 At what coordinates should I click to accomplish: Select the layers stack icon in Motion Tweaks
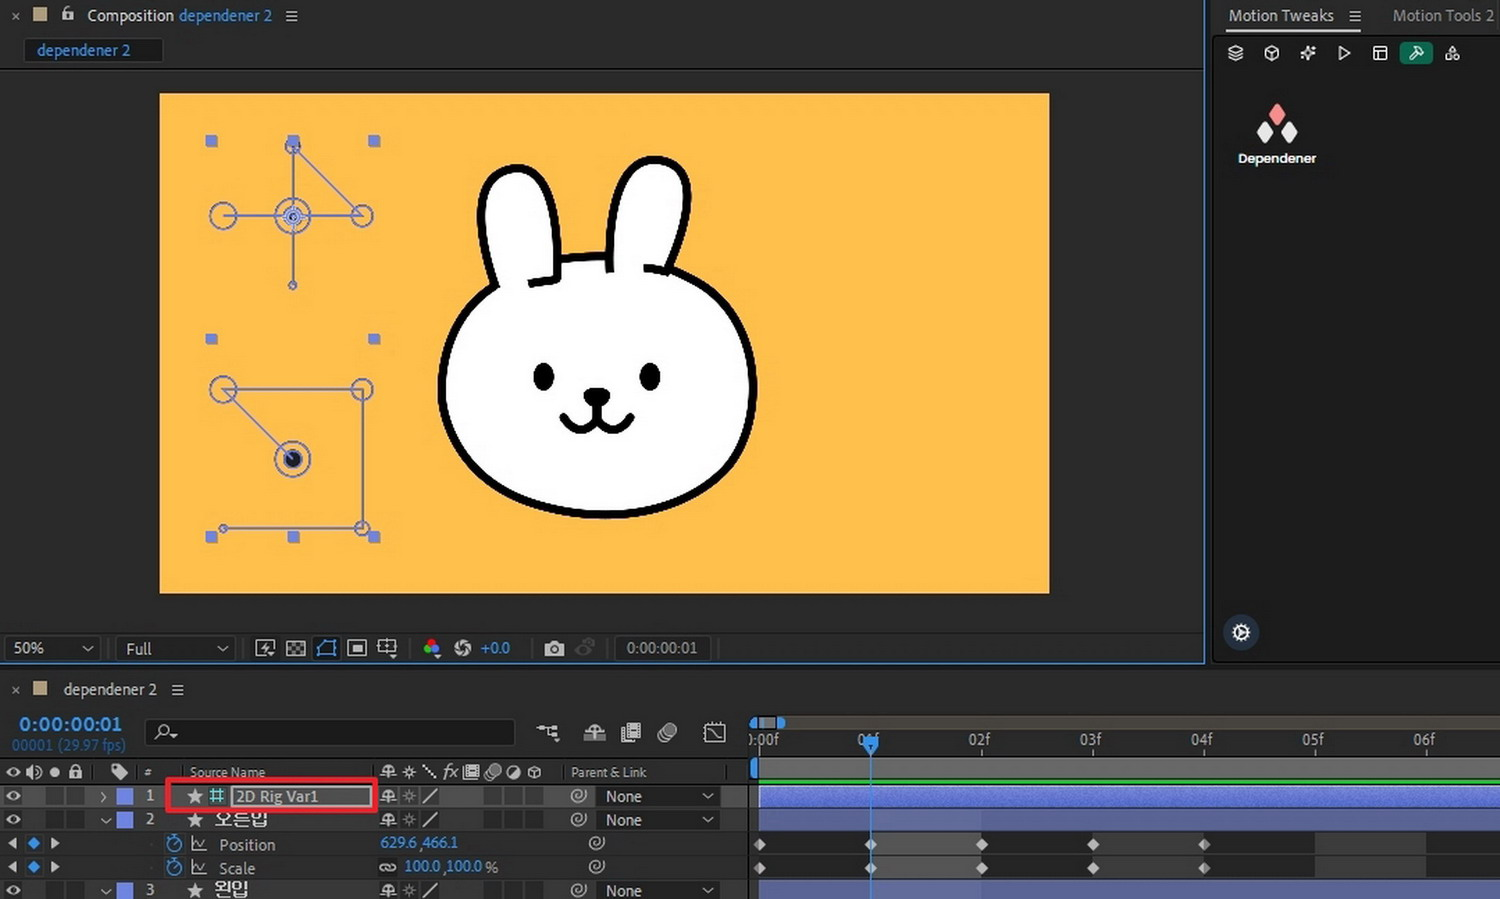coord(1236,53)
